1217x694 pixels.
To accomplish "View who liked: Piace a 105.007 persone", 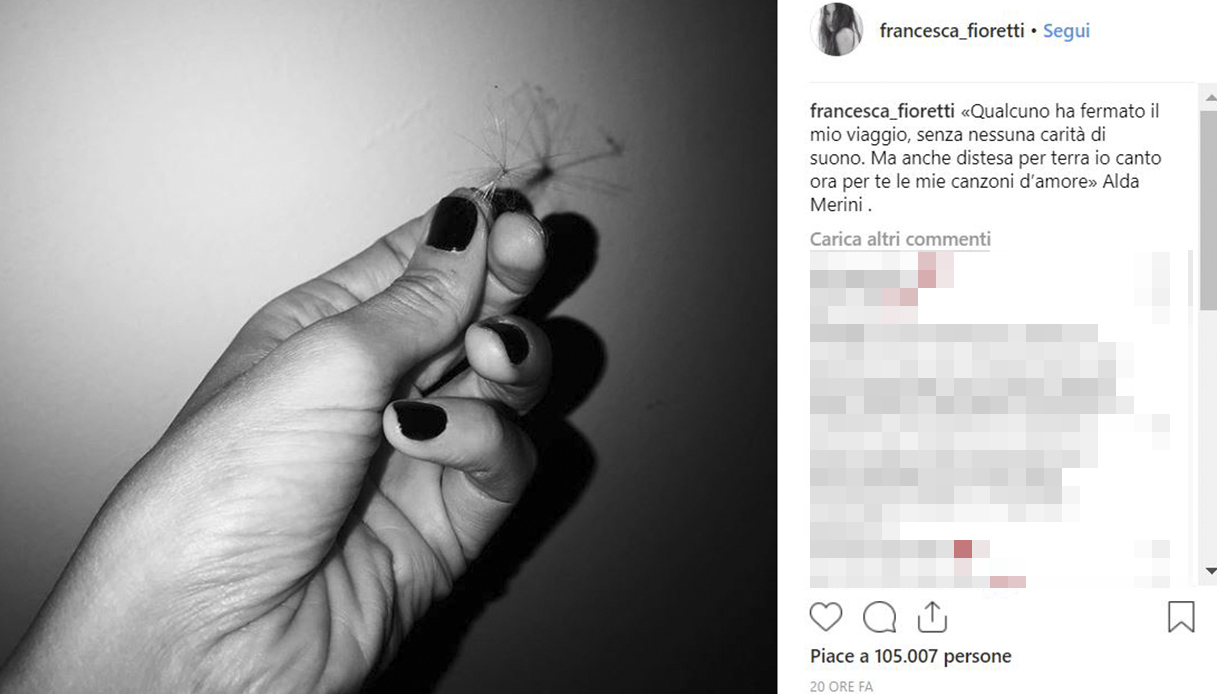I will coord(911,656).
